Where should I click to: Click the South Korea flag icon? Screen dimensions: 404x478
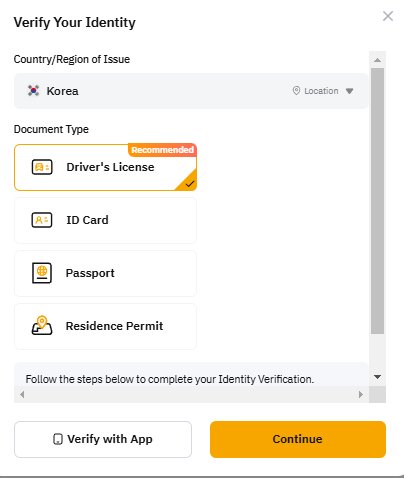pyautogui.click(x=33, y=91)
